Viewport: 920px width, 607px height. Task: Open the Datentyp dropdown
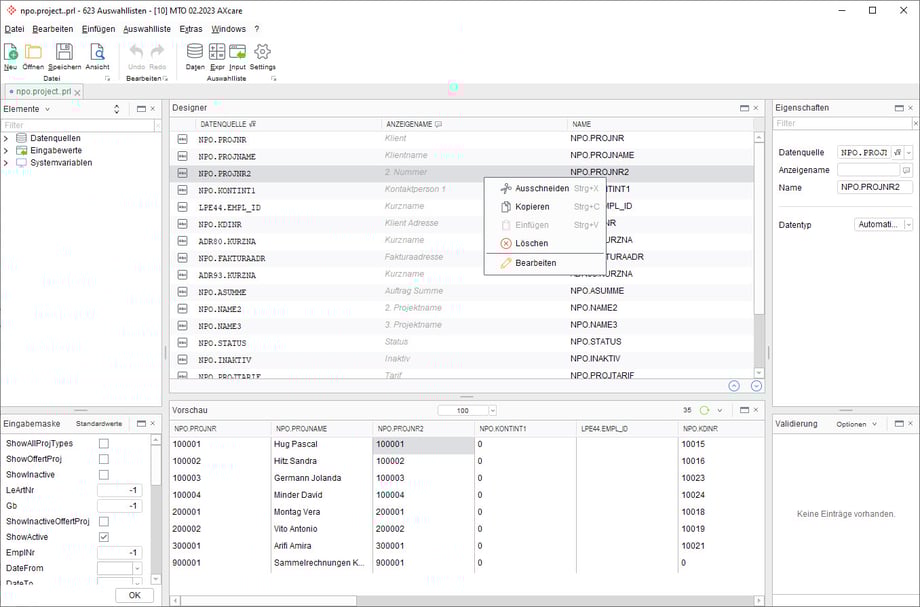[x=908, y=225]
